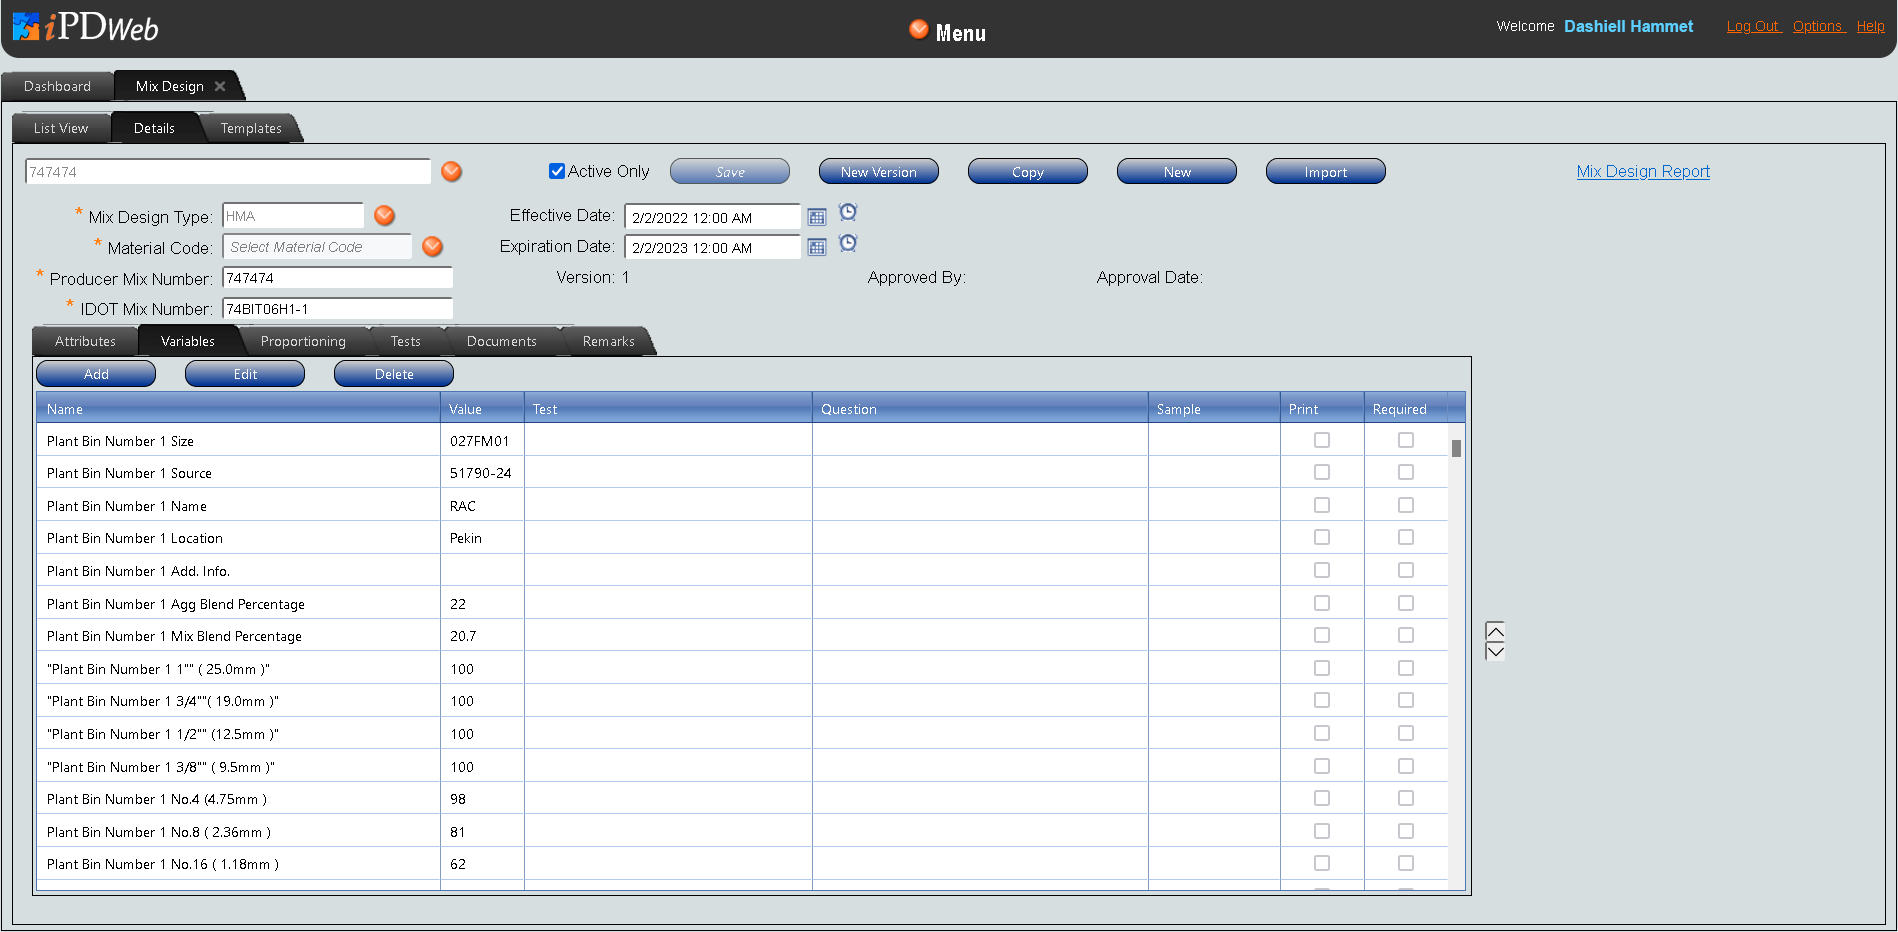Screen dimensions: 1898x932
Task: Uncheck the Active Only checkbox
Action: pyautogui.click(x=557, y=171)
